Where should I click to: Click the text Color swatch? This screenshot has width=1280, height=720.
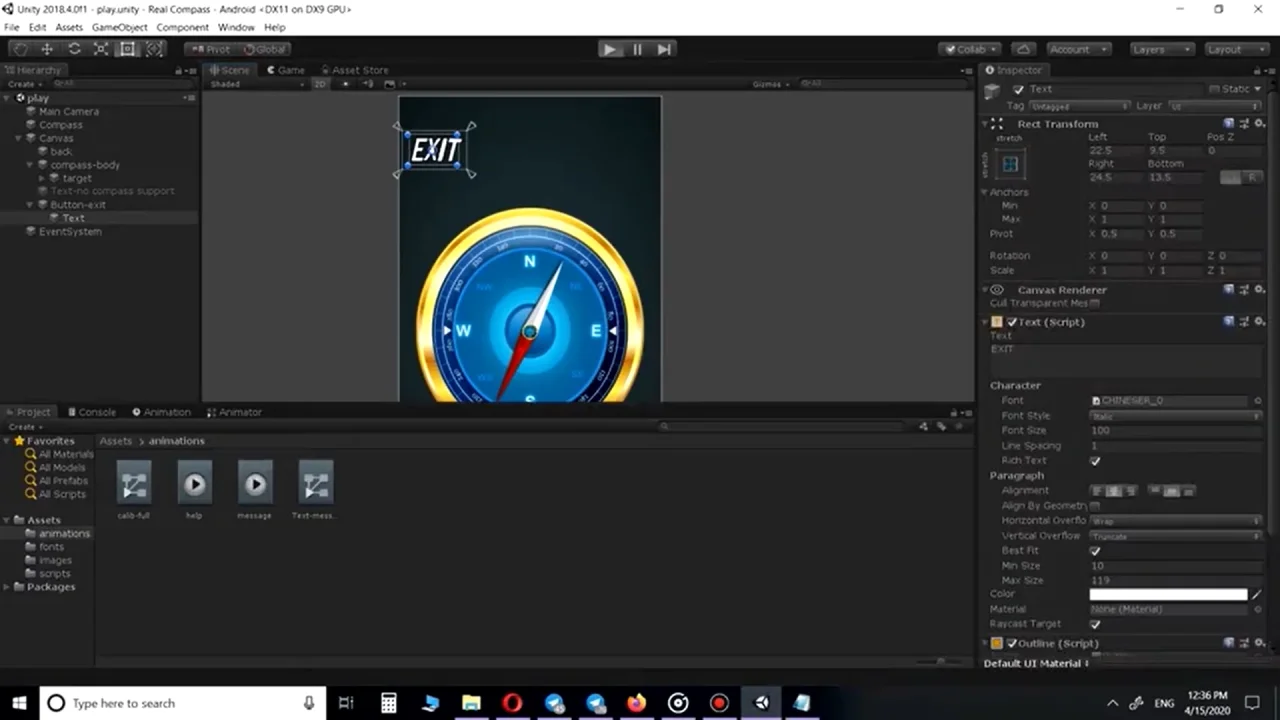point(1168,594)
